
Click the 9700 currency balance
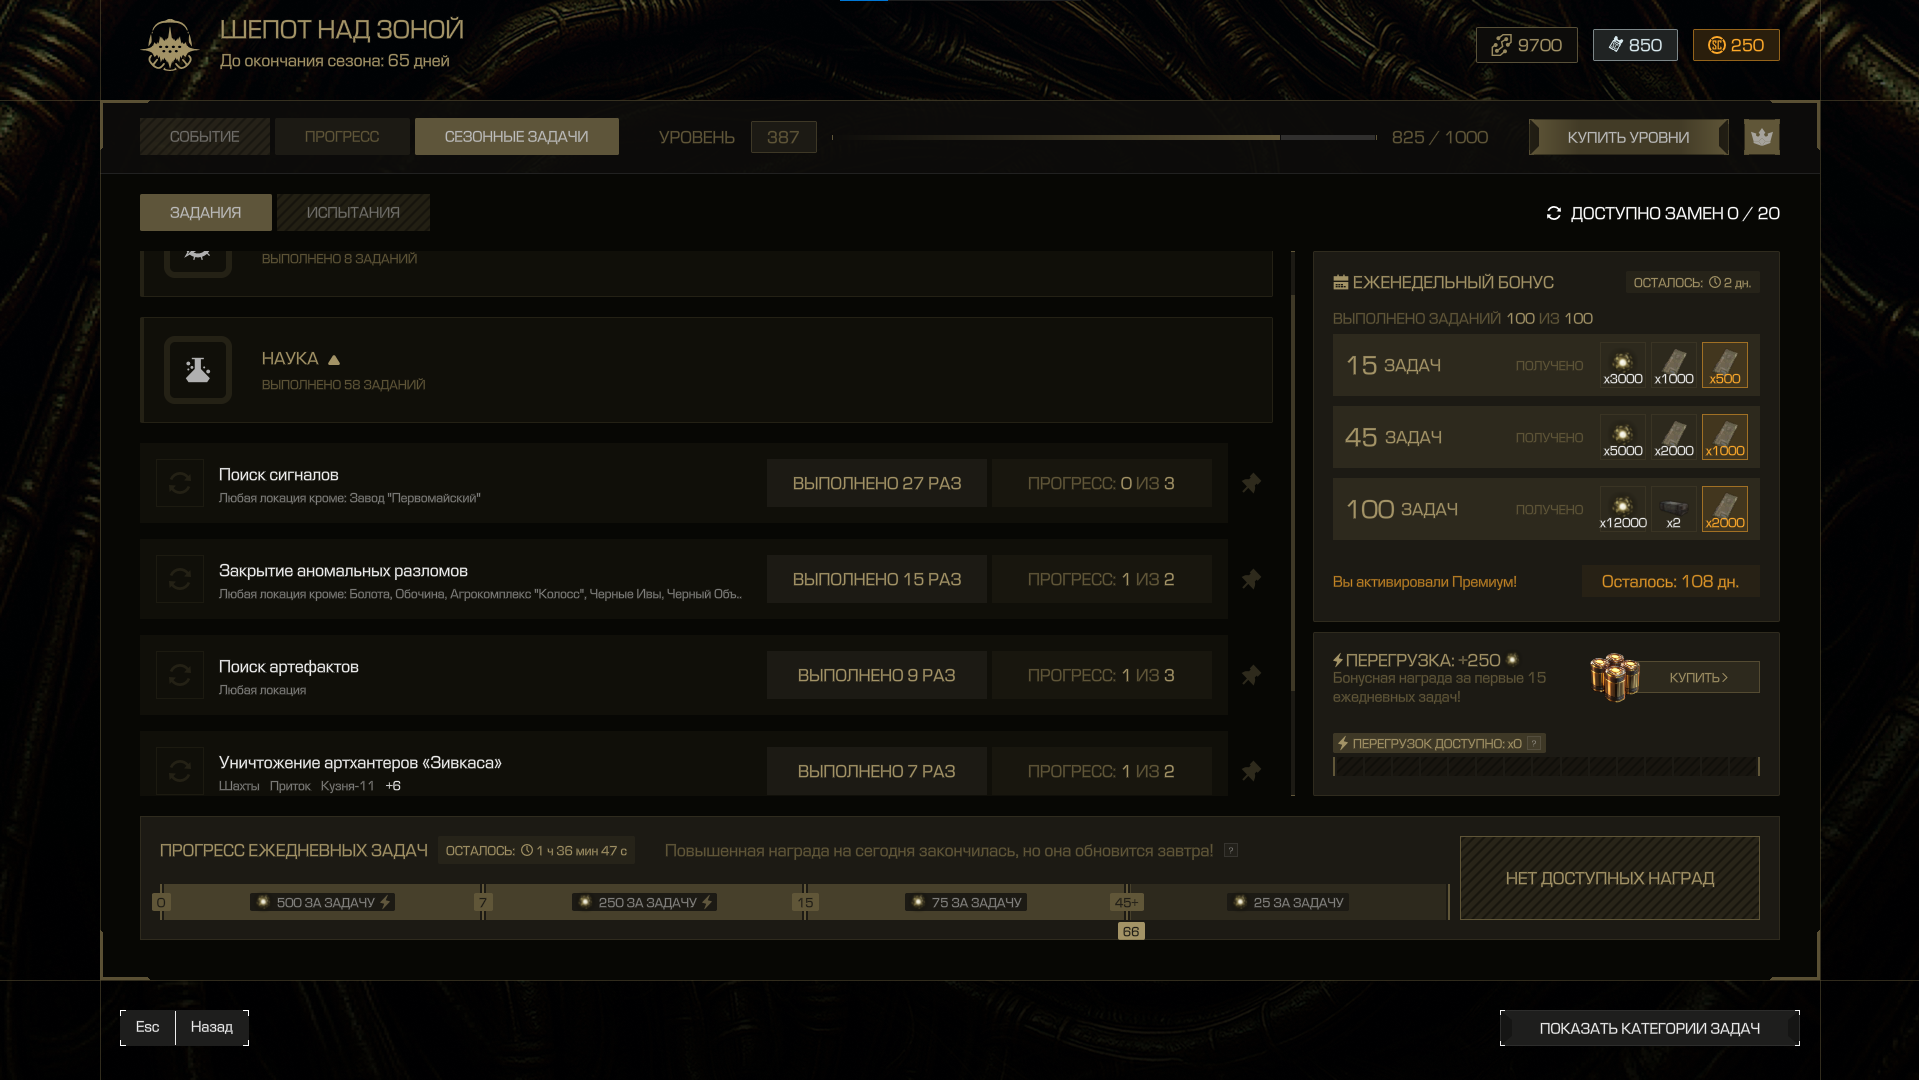[1526, 45]
